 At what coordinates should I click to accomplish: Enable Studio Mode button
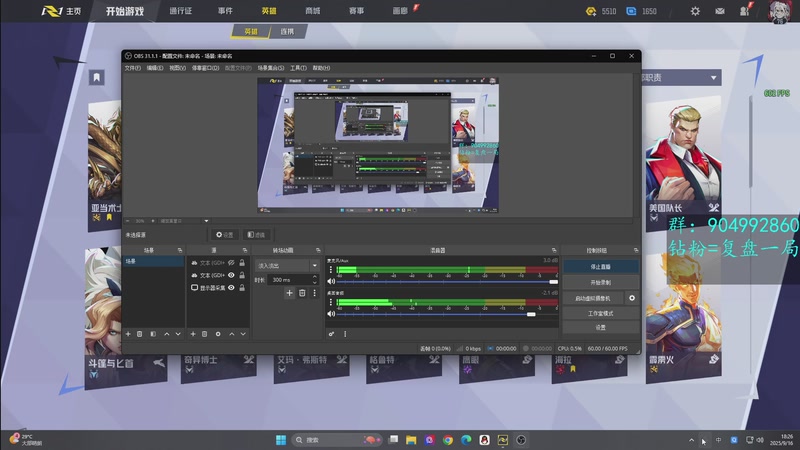coord(601,313)
